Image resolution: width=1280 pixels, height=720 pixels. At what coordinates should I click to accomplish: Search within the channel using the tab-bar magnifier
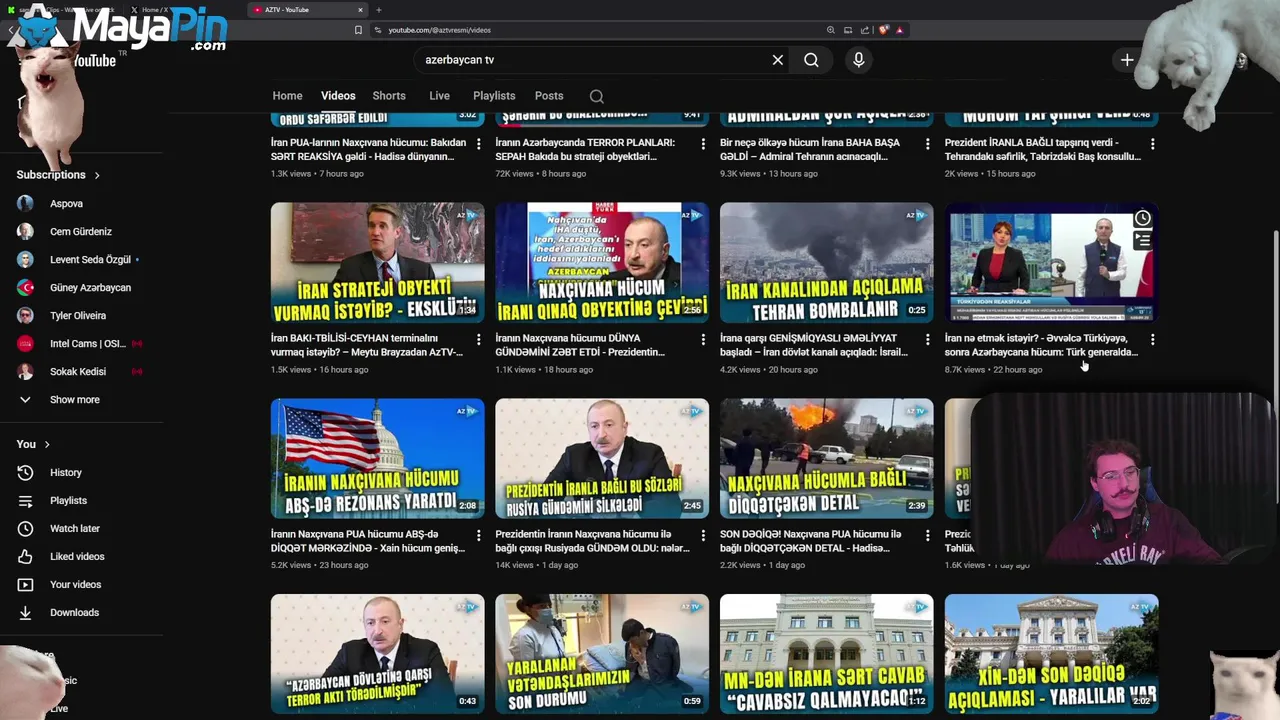click(x=596, y=96)
